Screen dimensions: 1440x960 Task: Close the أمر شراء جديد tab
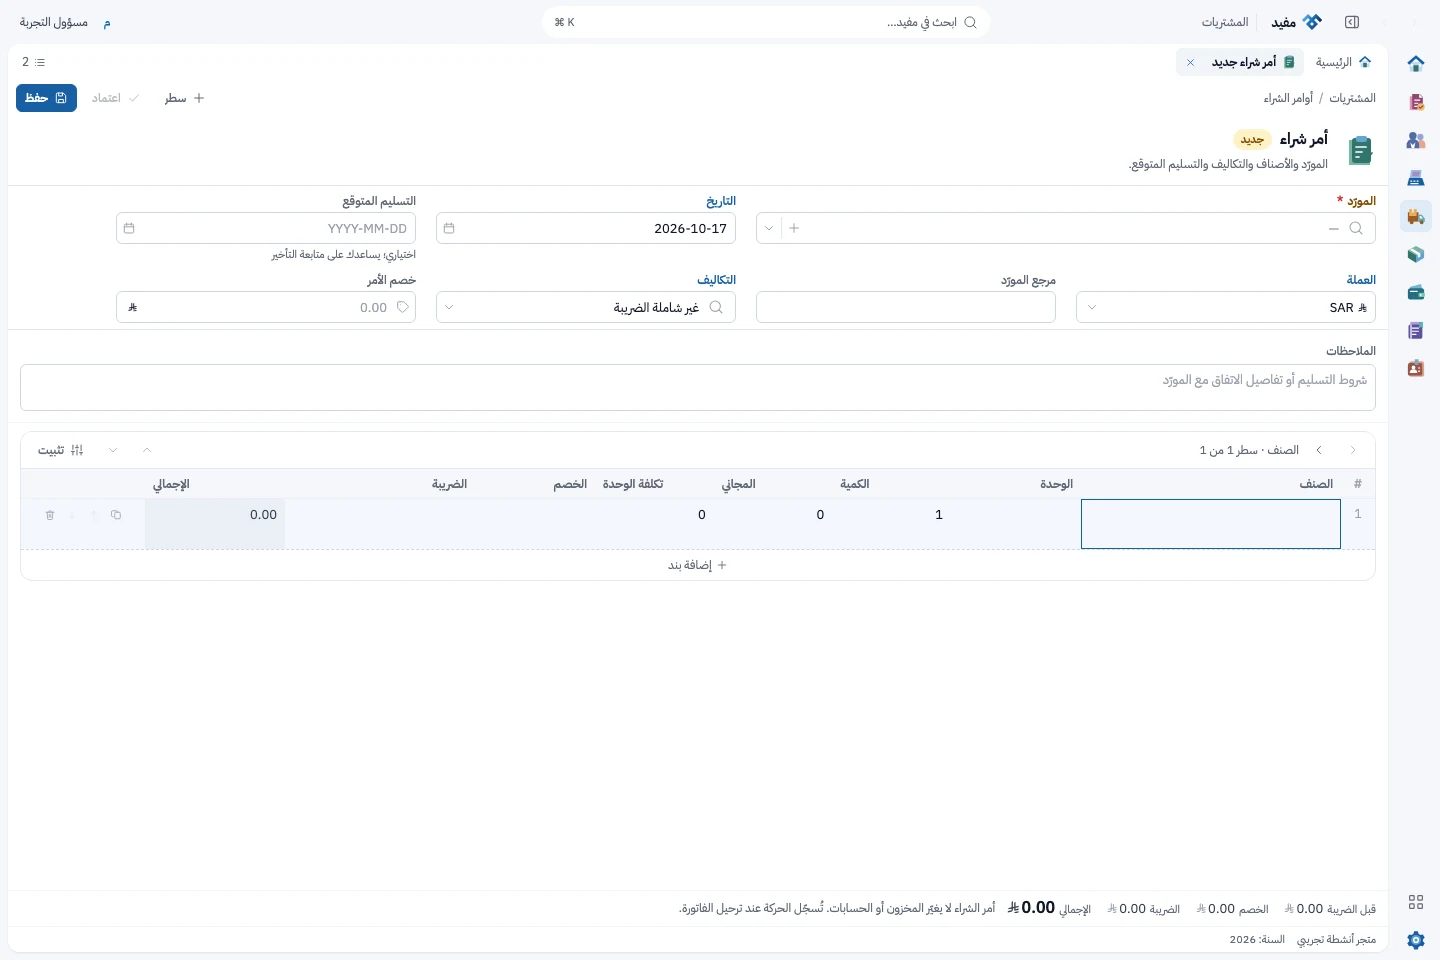pyautogui.click(x=1190, y=62)
